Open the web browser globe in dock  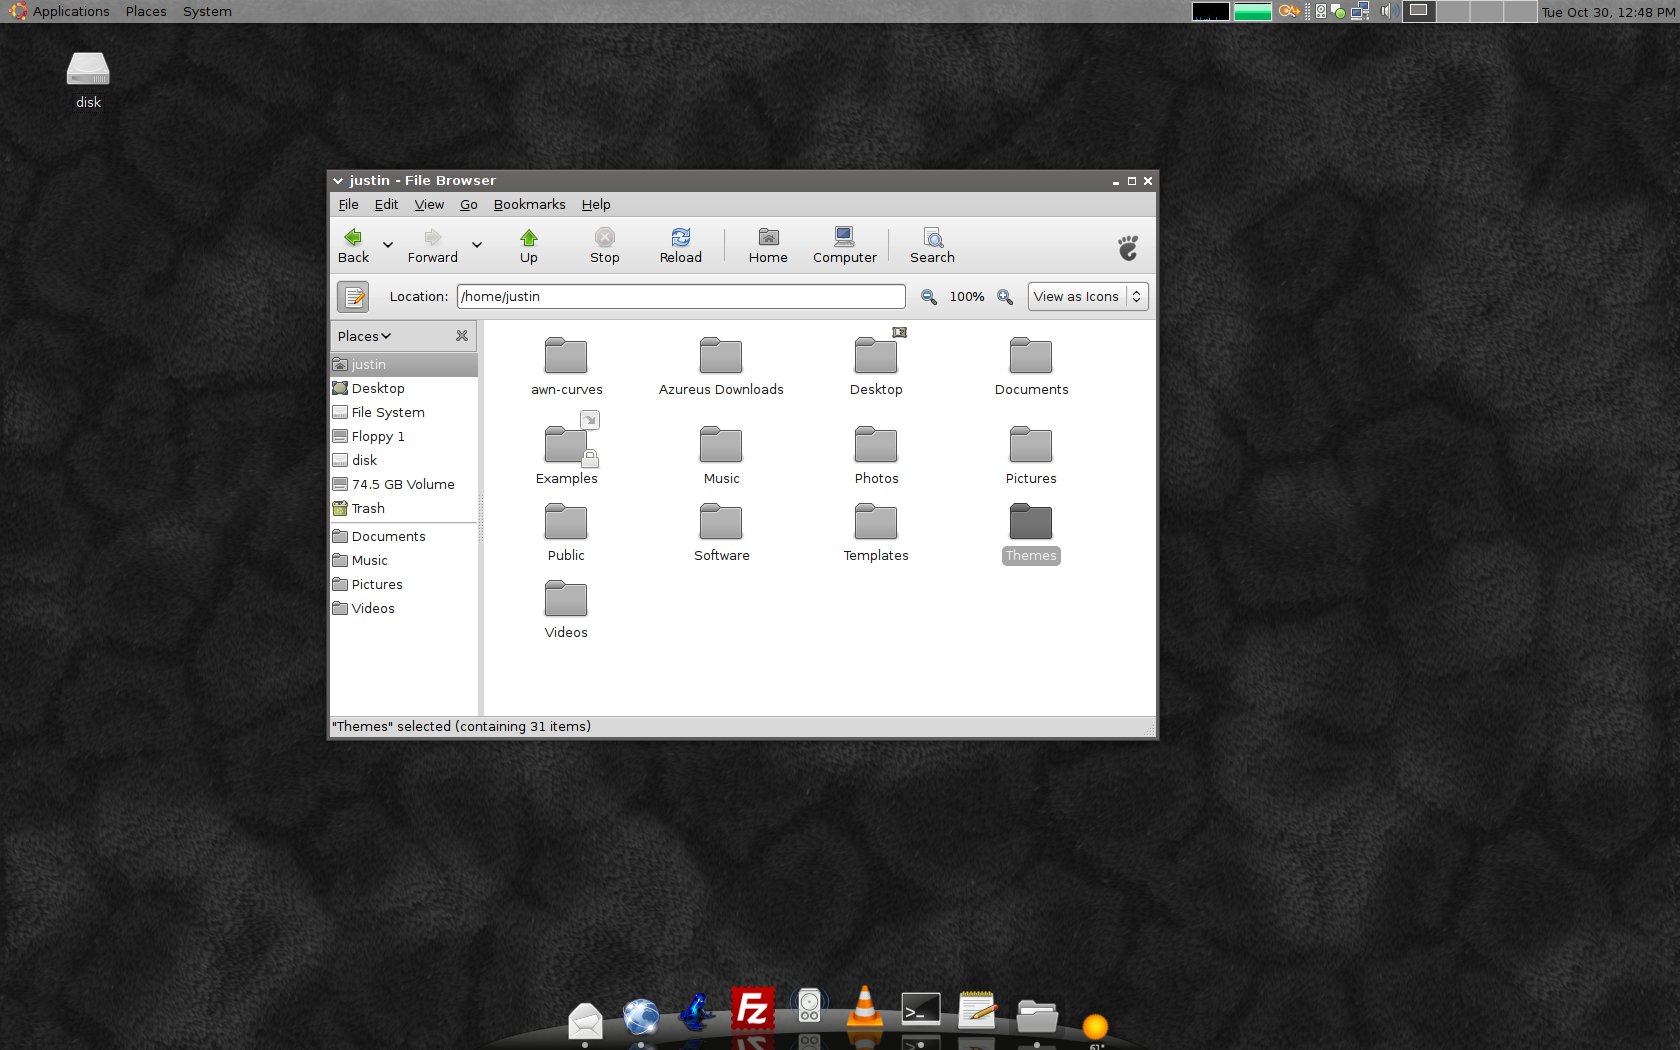click(641, 1017)
